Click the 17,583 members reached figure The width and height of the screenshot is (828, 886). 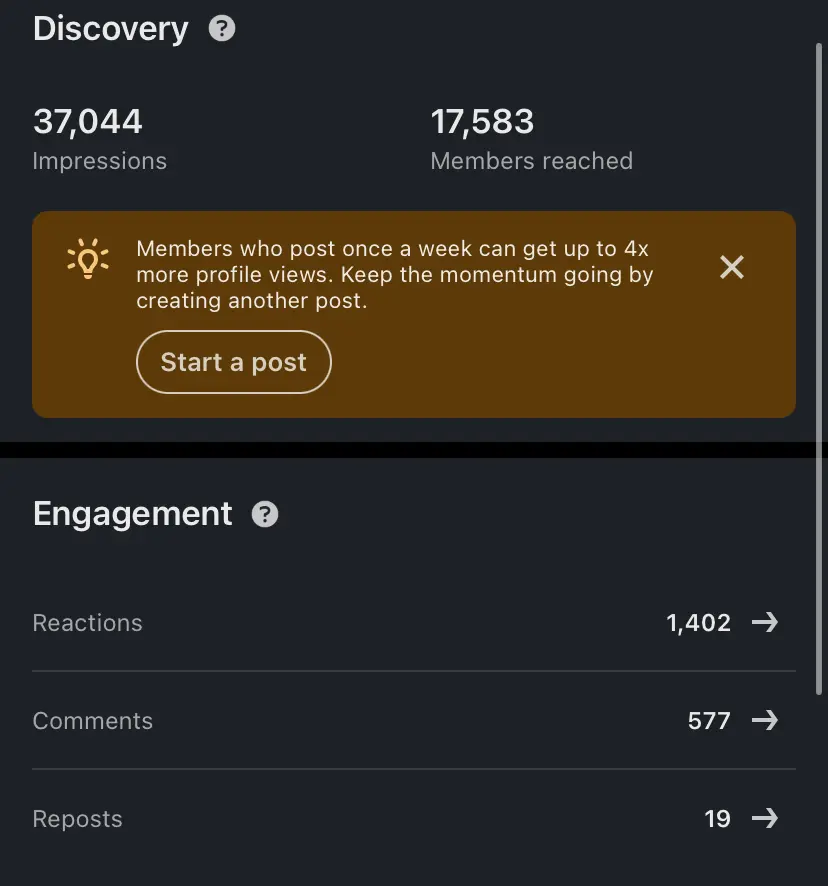click(x=482, y=121)
